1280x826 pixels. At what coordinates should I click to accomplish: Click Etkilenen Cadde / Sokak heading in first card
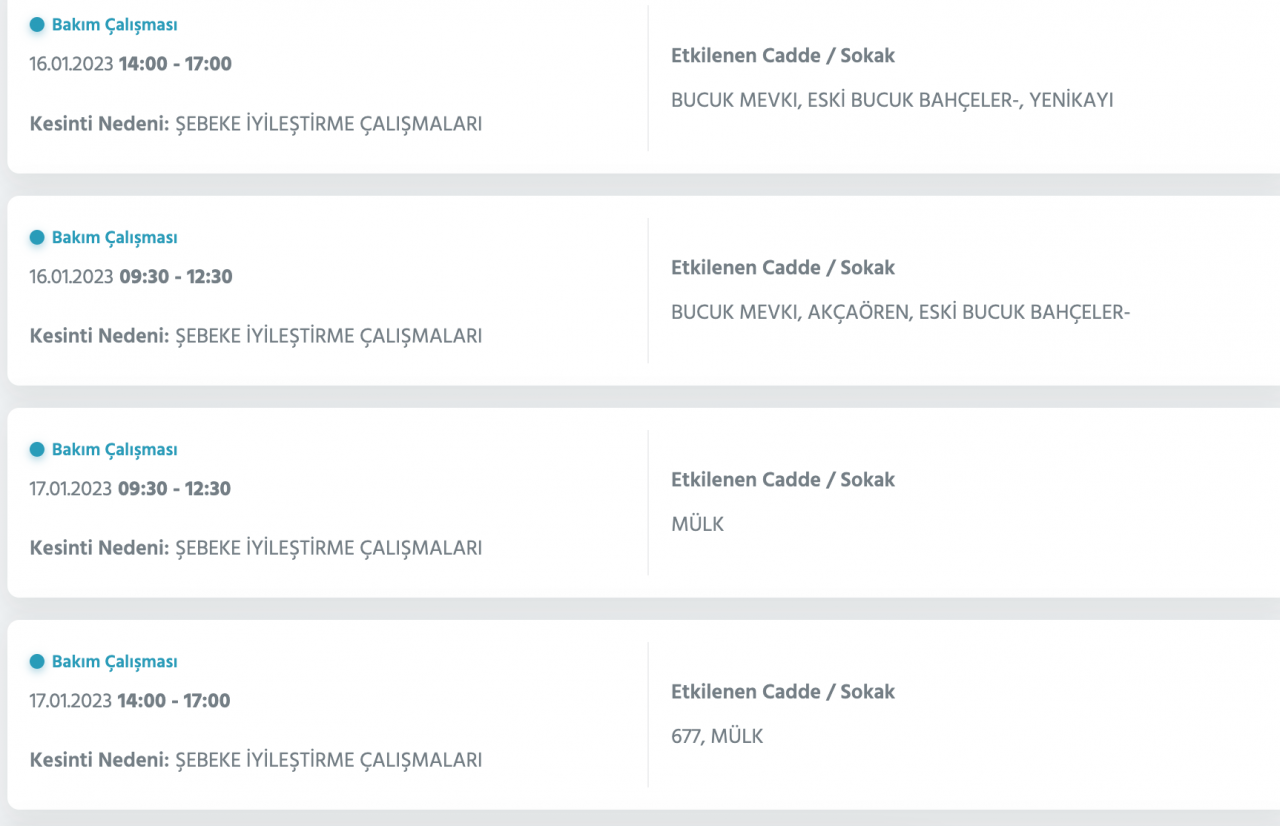[x=782, y=56]
